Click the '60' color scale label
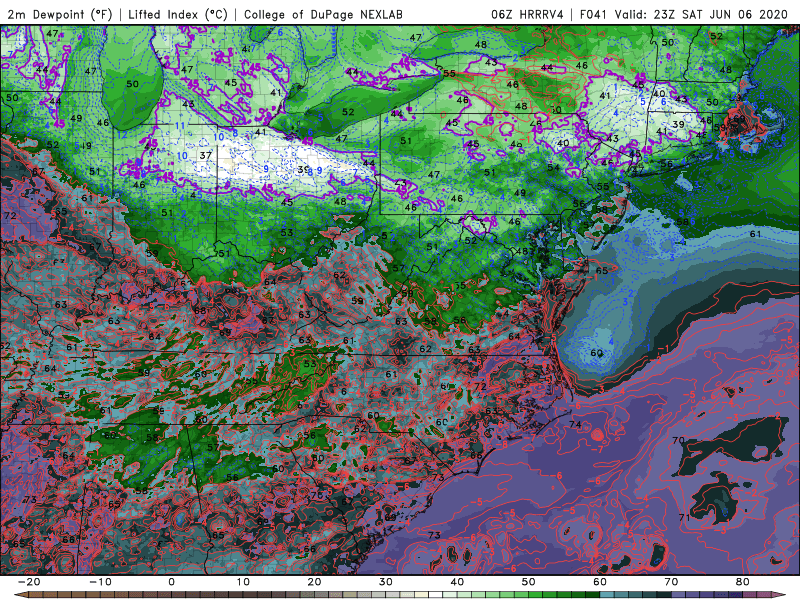The width and height of the screenshot is (800, 600). coord(600,582)
